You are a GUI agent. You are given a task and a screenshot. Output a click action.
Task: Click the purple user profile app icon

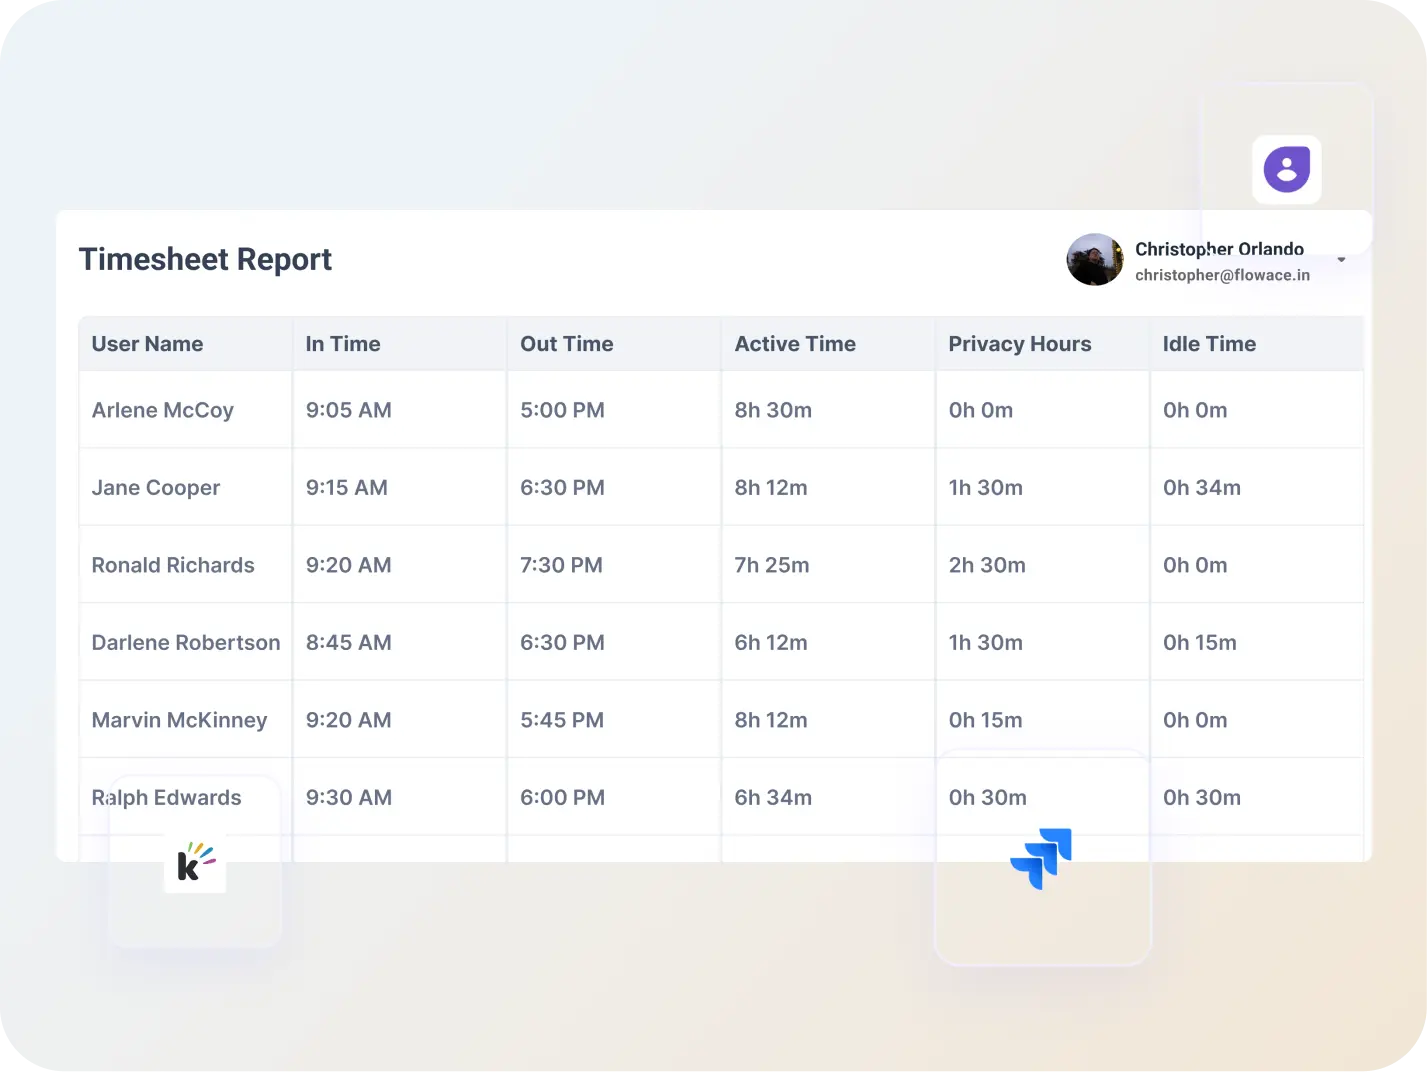(x=1286, y=169)
